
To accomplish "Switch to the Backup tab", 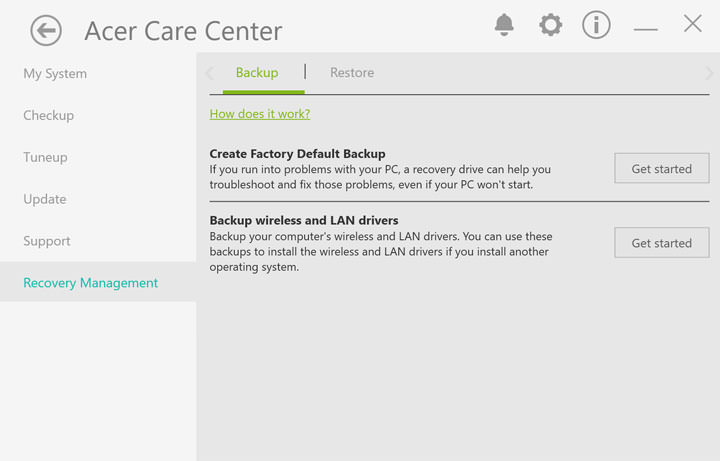I will 257,73.
